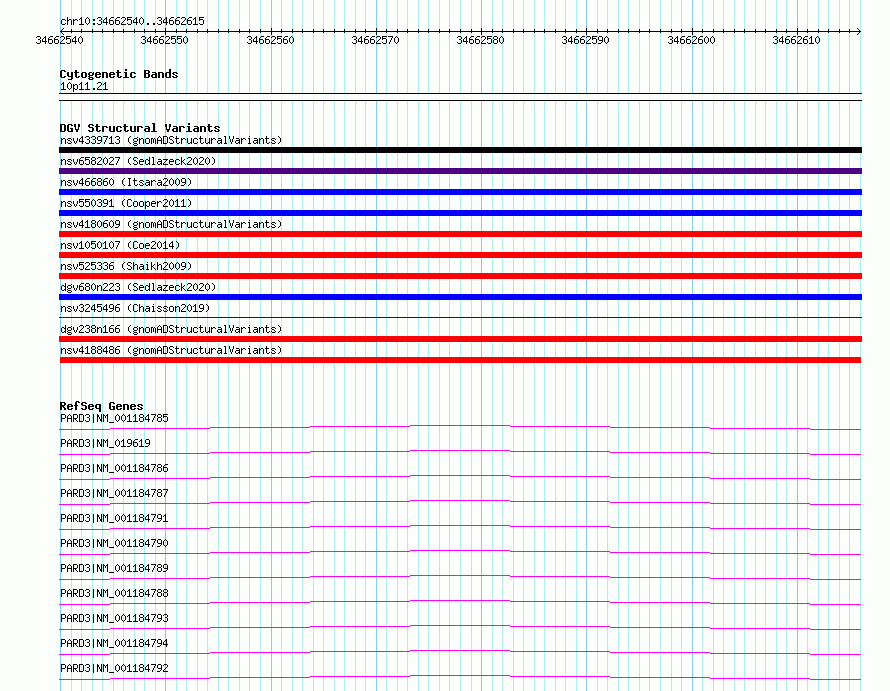Open variant nsv4188486 (gnomADStructuralVariants)

(x=171, y=350)
